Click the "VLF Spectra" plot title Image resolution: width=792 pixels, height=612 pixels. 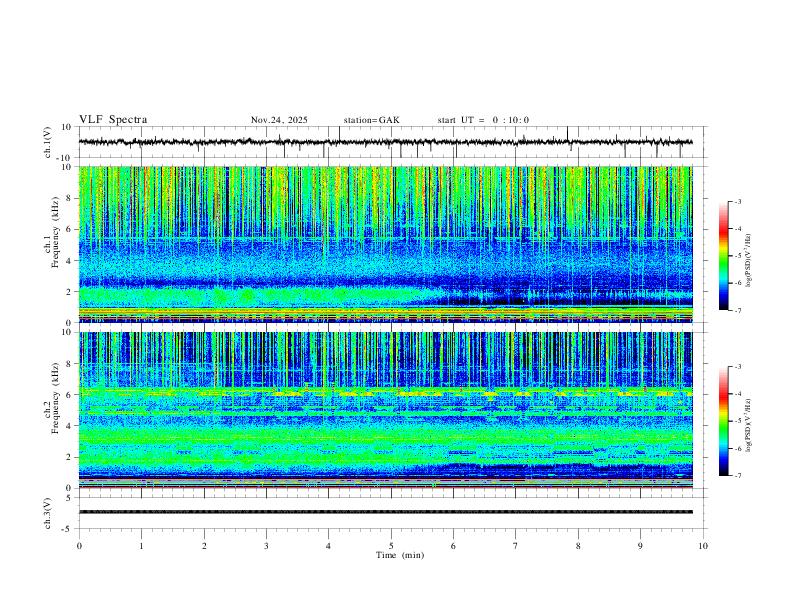coord(113,120)
